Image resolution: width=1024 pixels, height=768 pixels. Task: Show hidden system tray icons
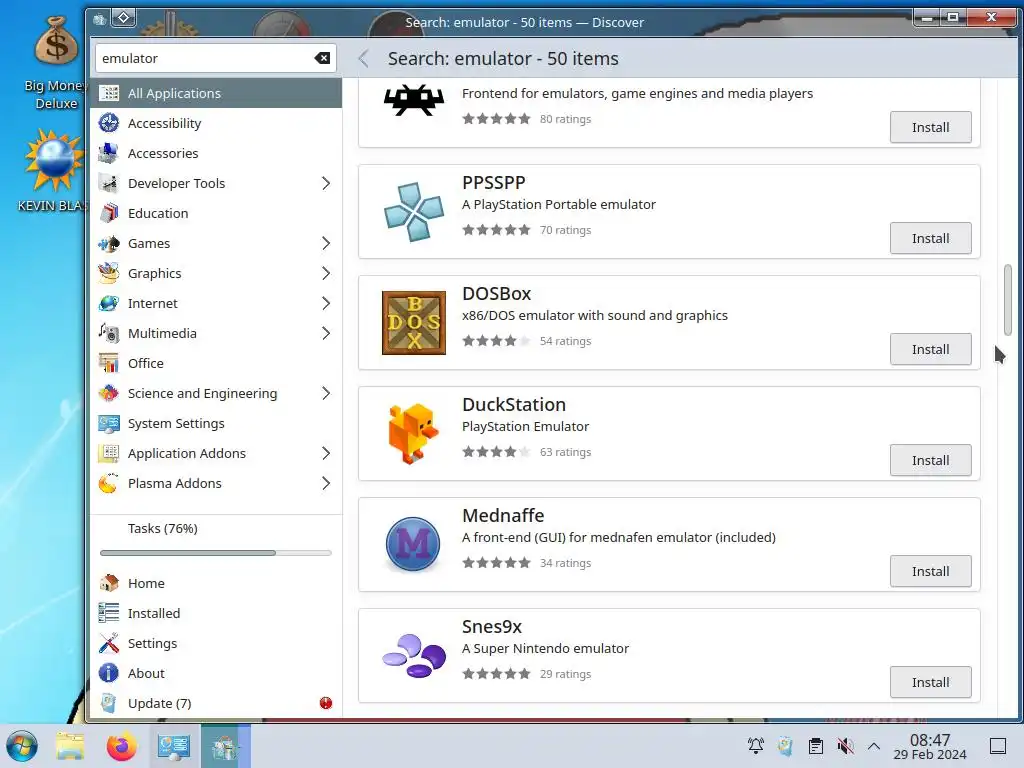[874, 746]
